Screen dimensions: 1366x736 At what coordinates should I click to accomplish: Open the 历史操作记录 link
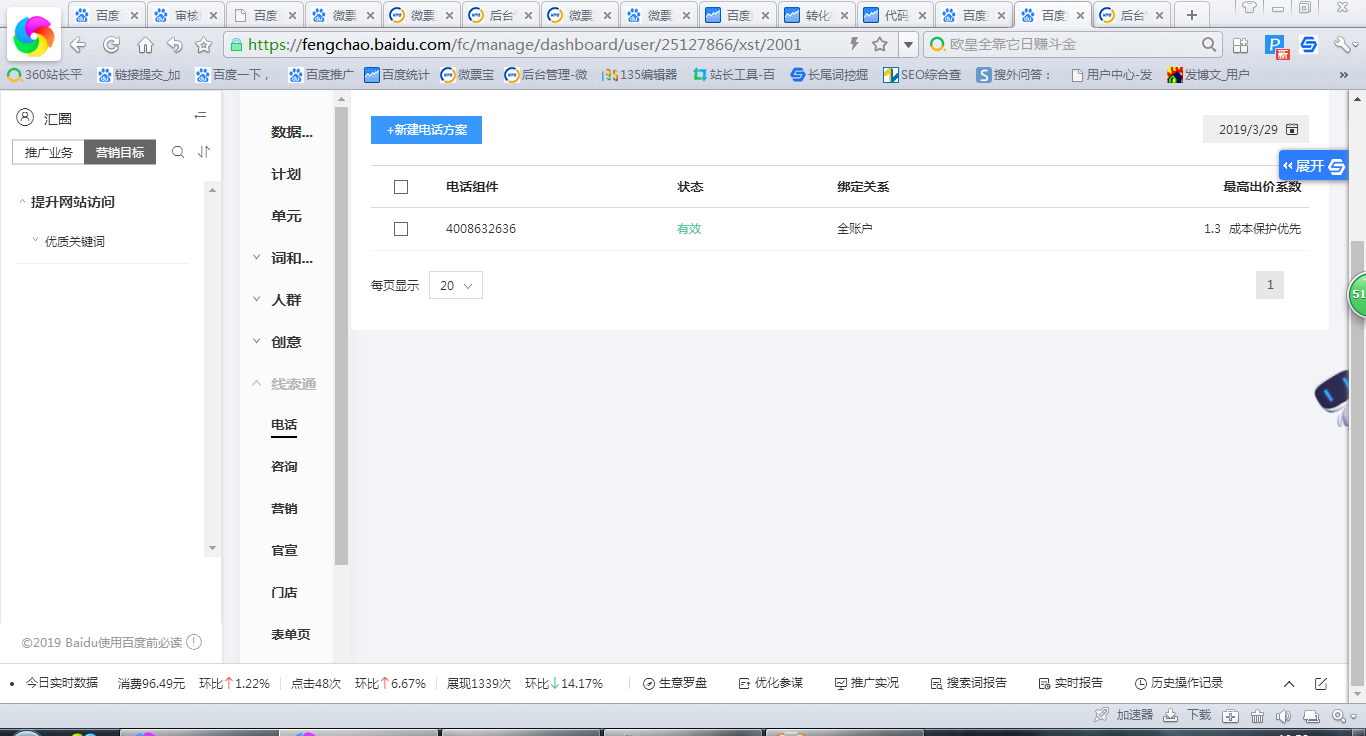coord(1179,683)
